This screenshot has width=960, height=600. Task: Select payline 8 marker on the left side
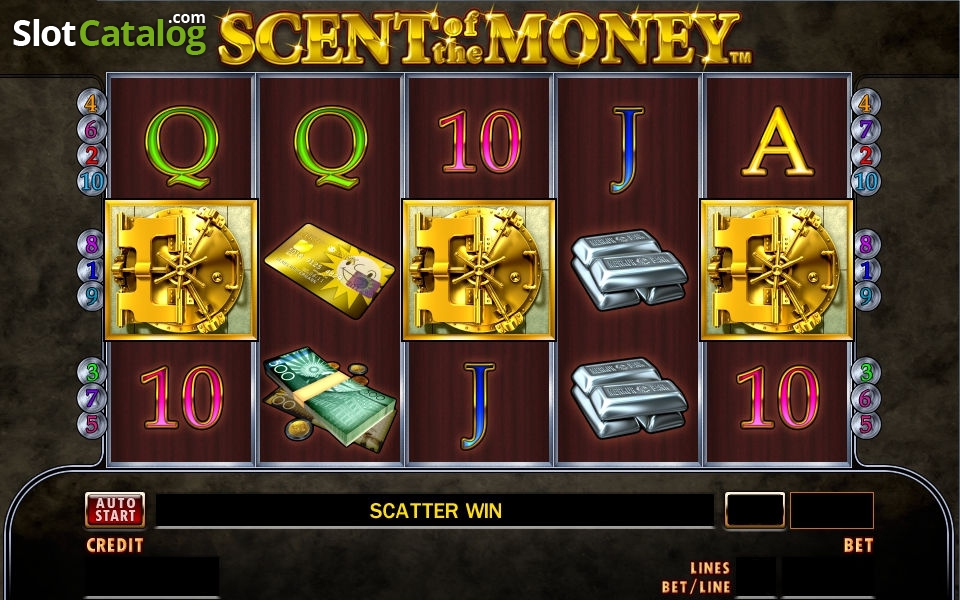(91, 244)
